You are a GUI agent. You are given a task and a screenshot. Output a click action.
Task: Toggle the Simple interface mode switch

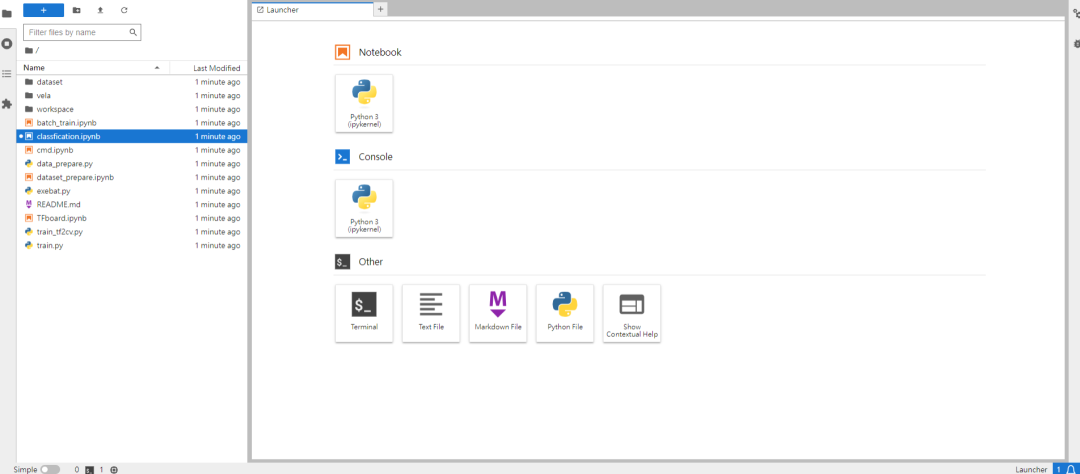point(50,469)
